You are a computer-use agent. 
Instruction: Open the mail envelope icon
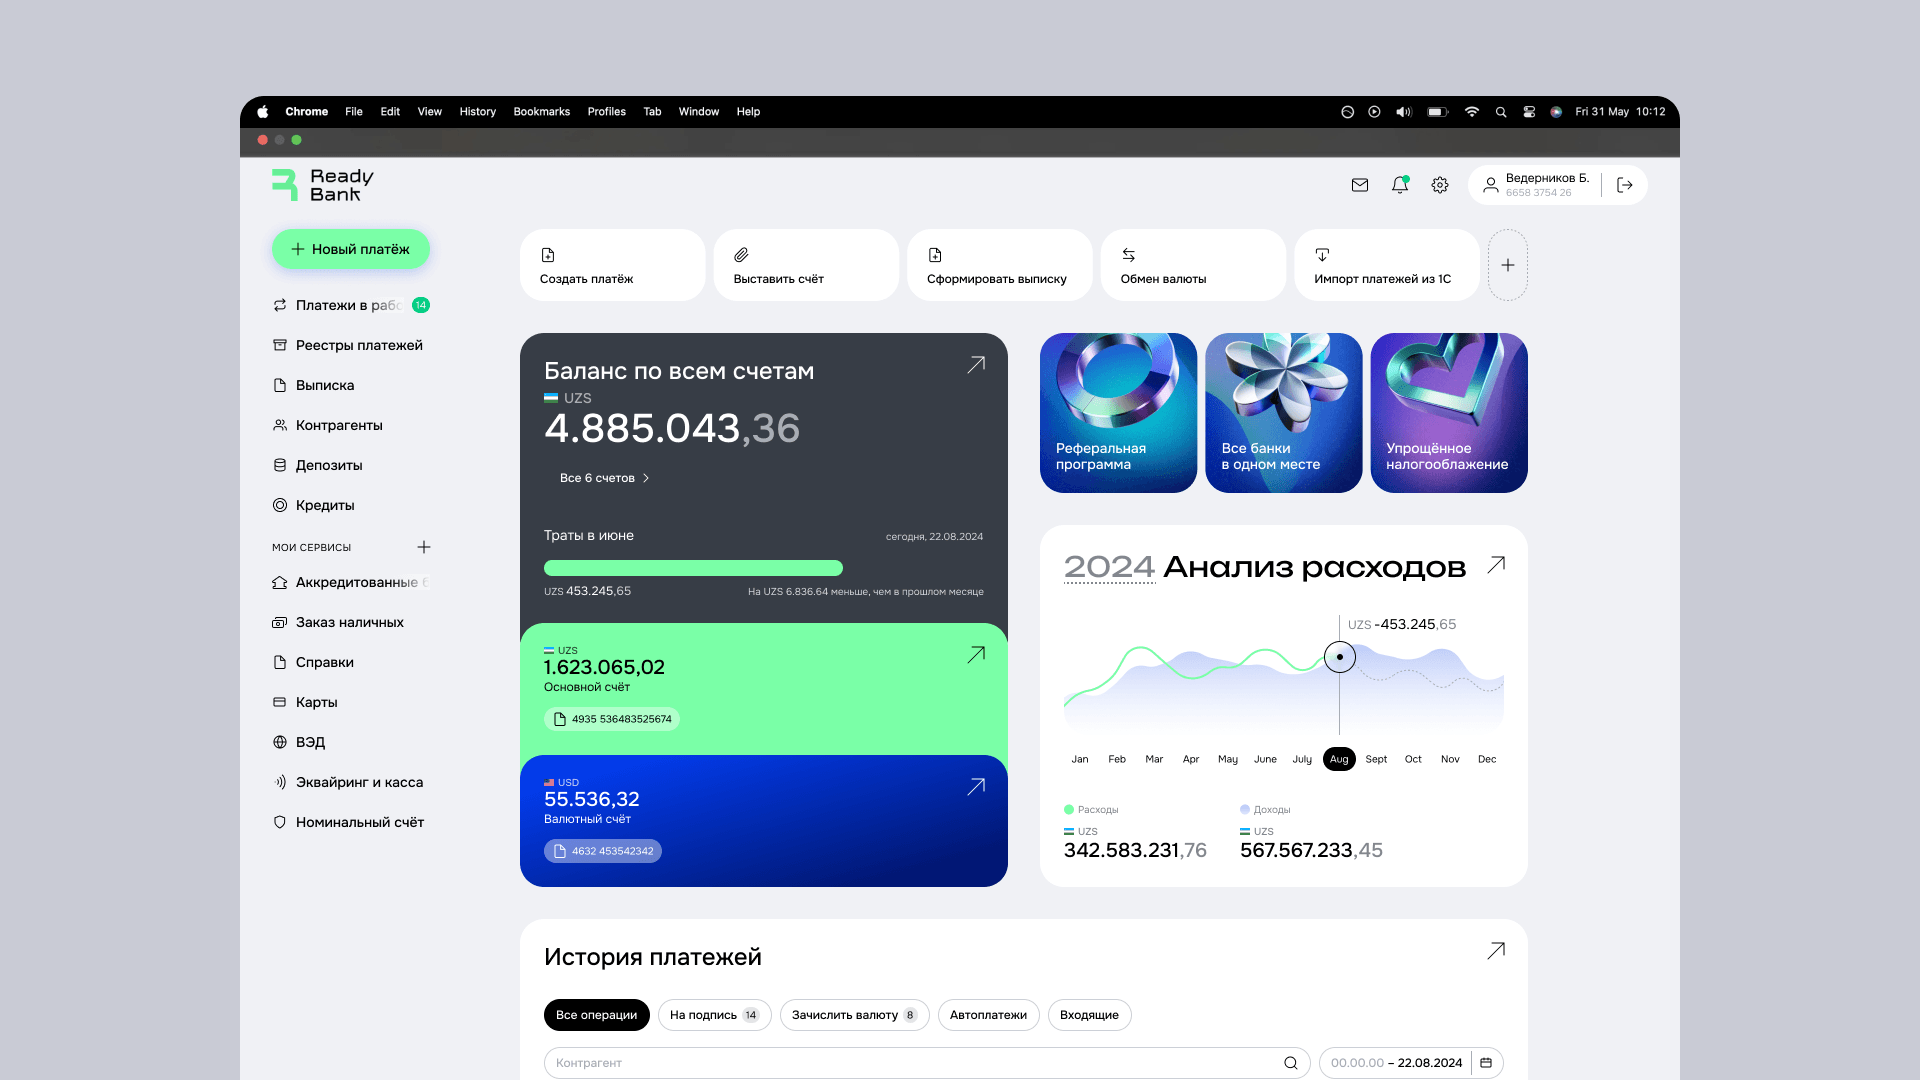point(1360,185)
